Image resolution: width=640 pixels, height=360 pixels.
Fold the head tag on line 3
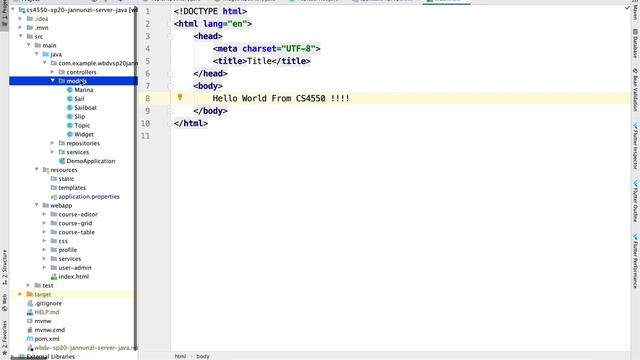pos(171,36)
